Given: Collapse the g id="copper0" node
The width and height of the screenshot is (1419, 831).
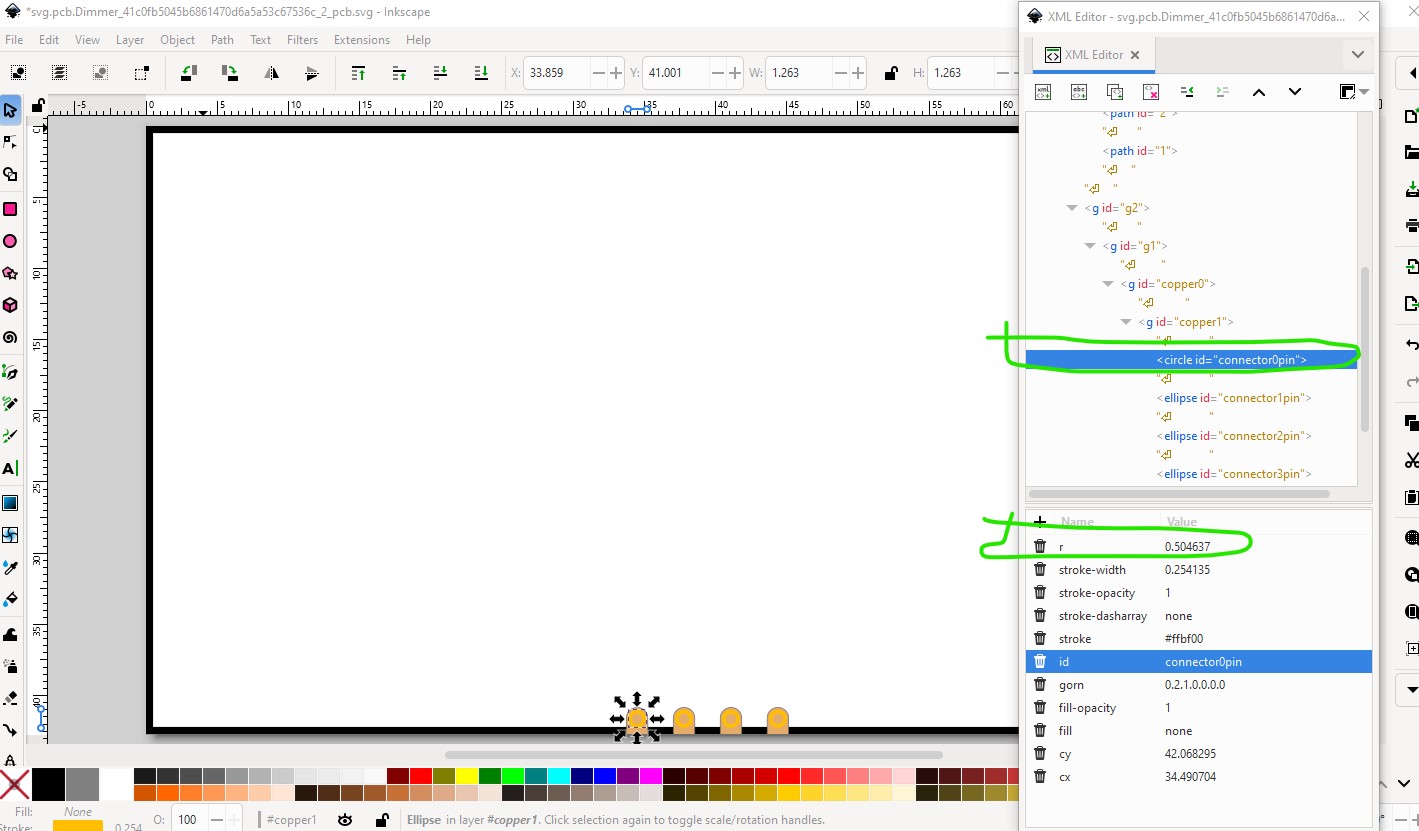Looking at the screenshot, I should [1108, 284].
